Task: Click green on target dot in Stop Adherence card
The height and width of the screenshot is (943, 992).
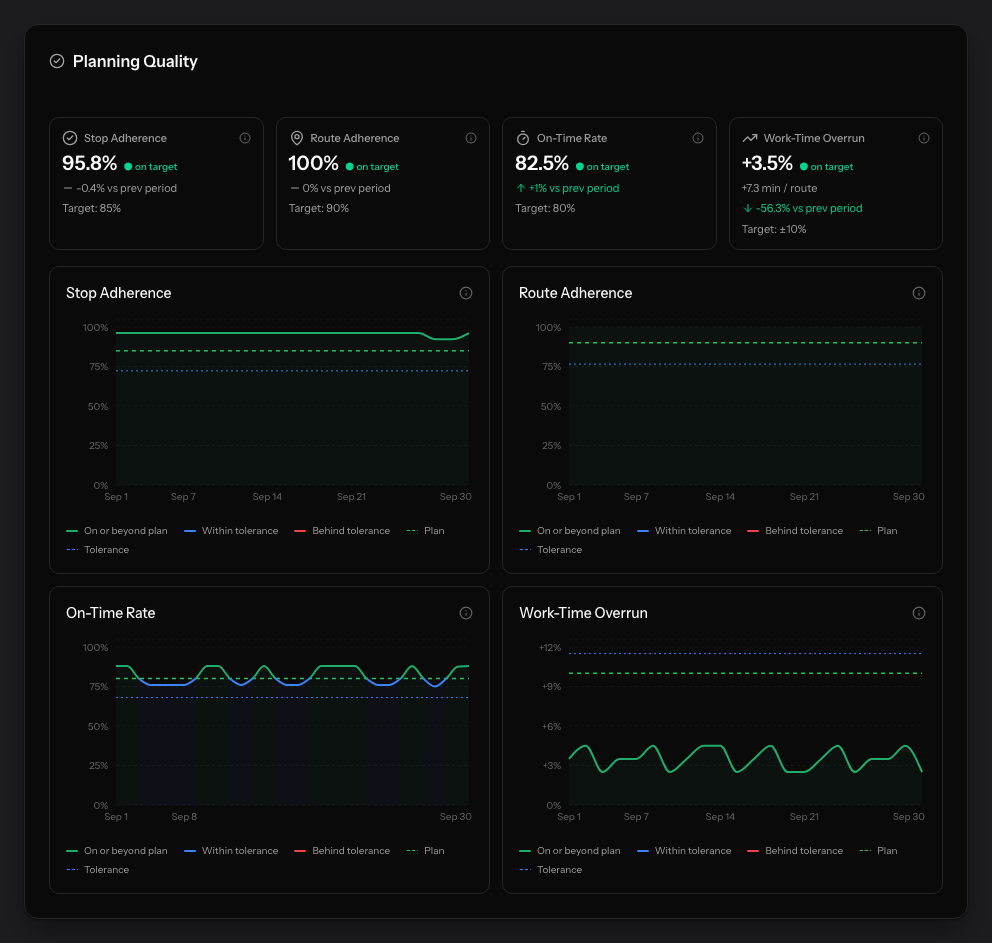Action: tap(128, 167)
